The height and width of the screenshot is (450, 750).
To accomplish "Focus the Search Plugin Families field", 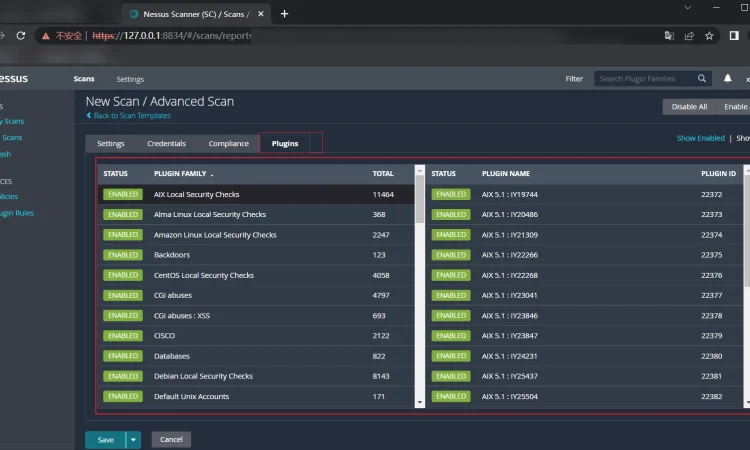I will (645, 78).
